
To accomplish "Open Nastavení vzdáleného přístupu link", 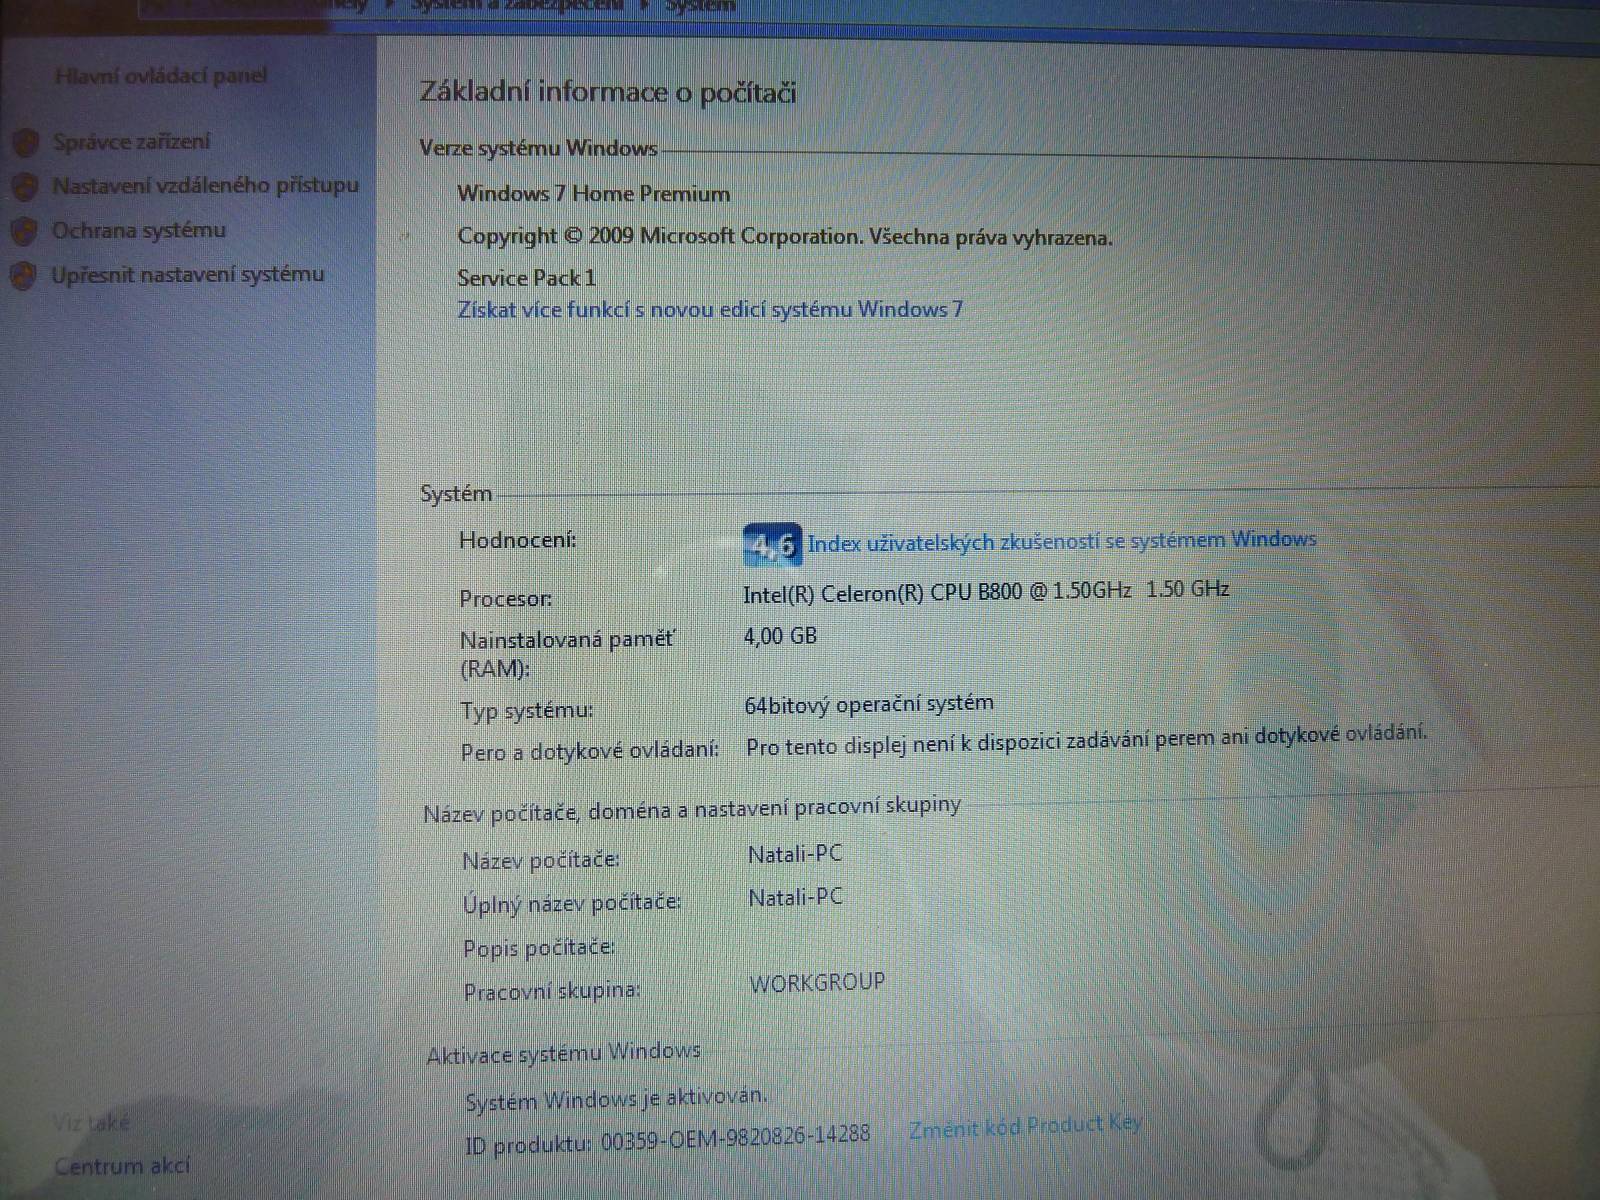I will pyautogui.click(x=205, y=186).
